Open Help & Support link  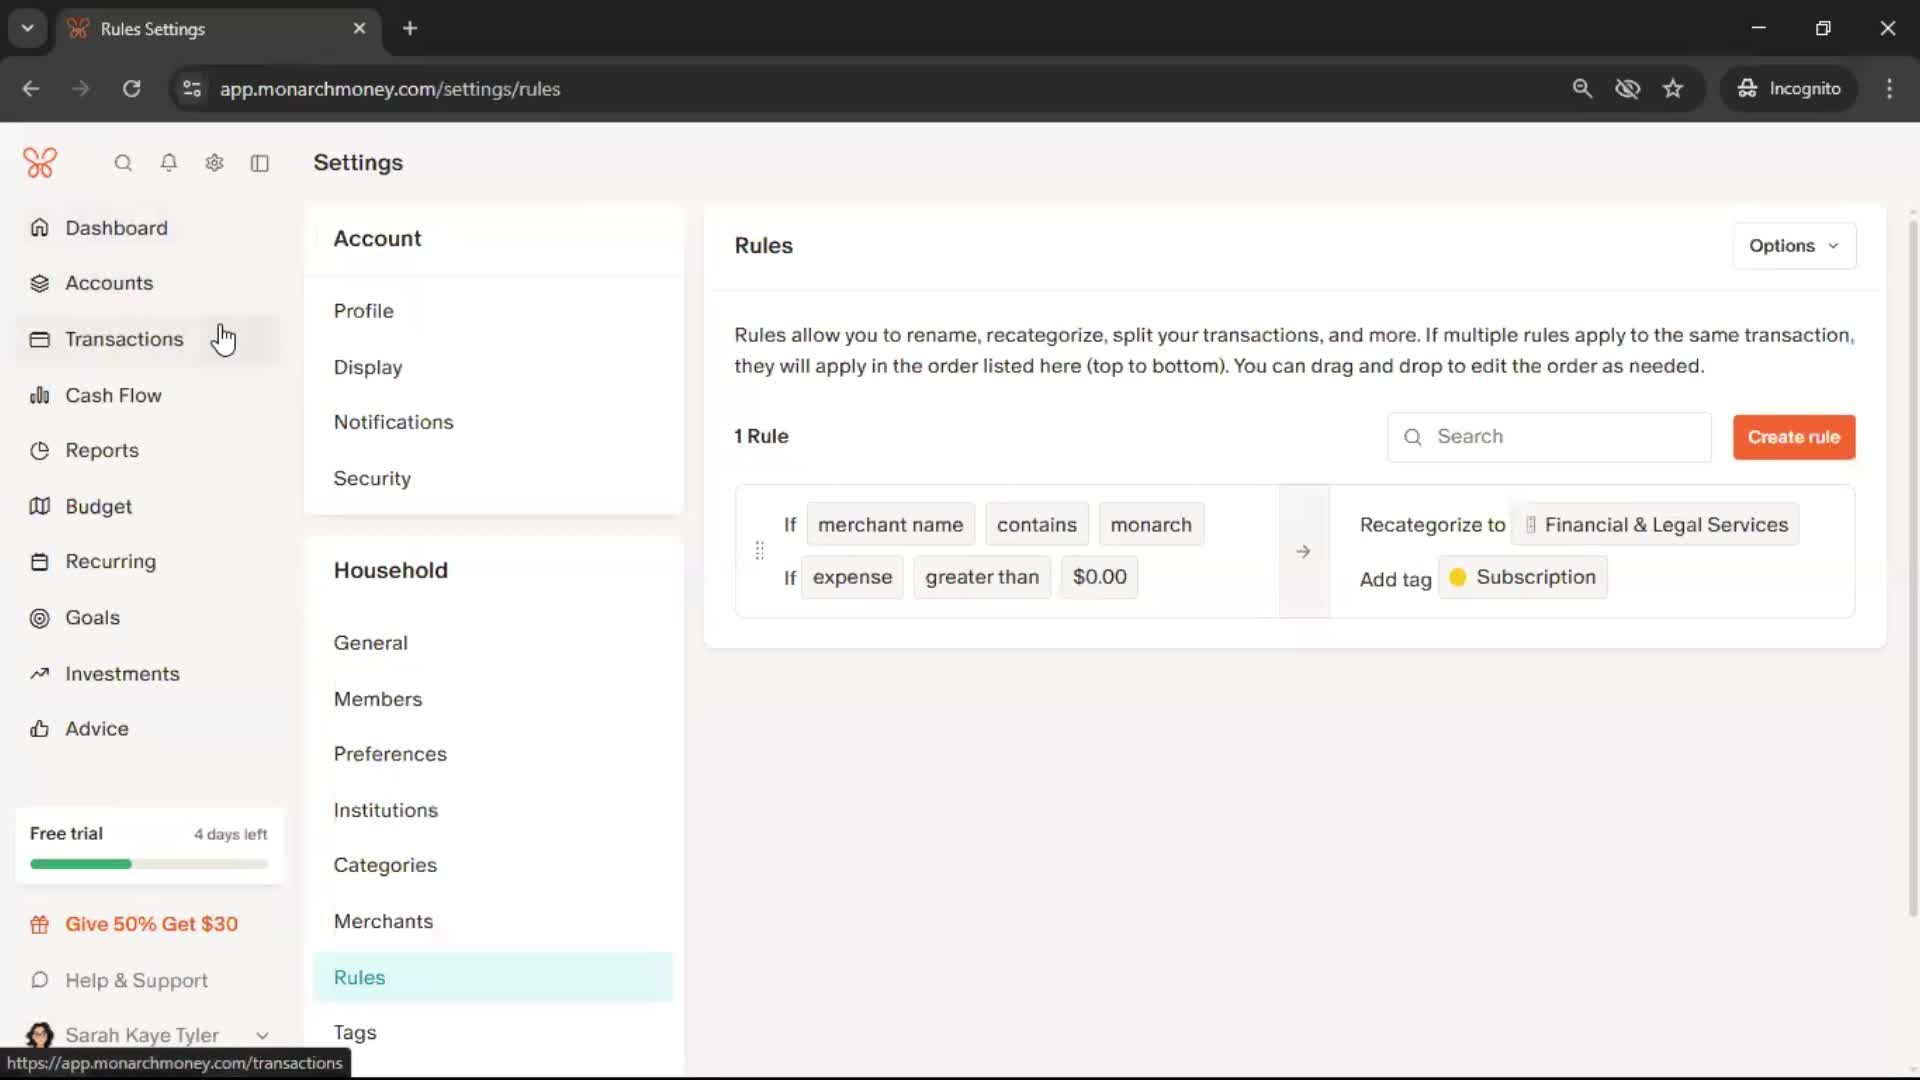point(136,980)
